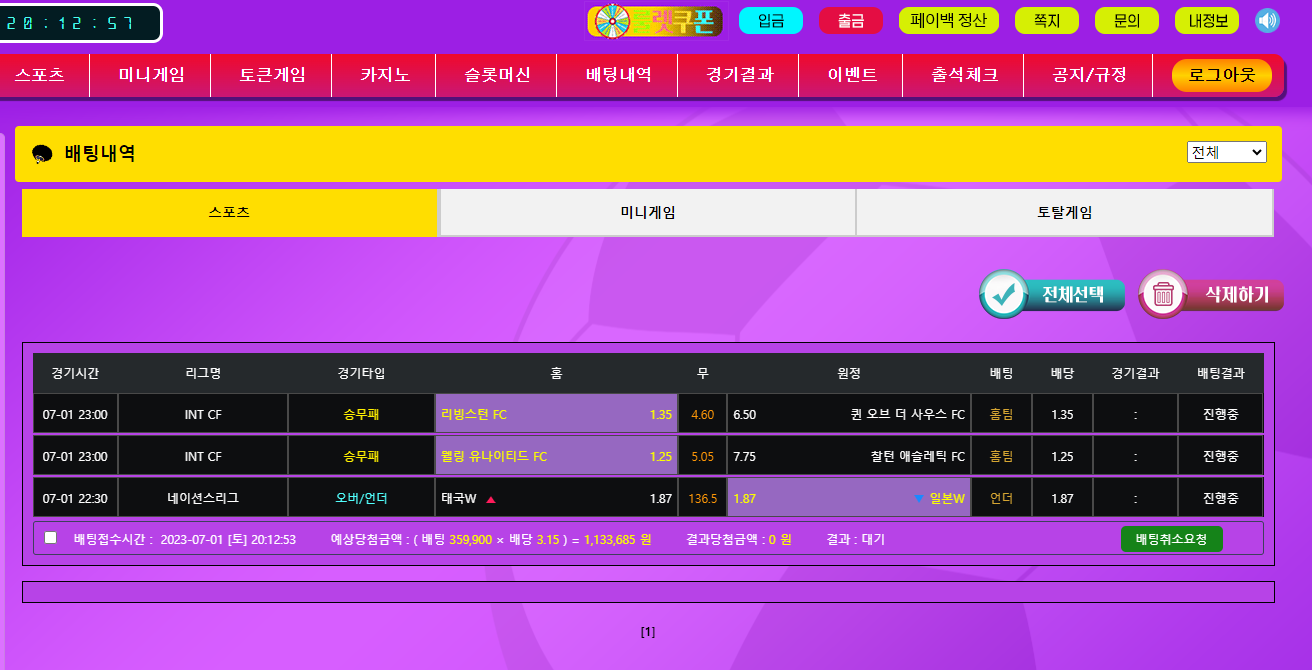This screenshot has width=1312, height=670.
Task: Open 경기결과 in the main menu
Action: (739, 75)
